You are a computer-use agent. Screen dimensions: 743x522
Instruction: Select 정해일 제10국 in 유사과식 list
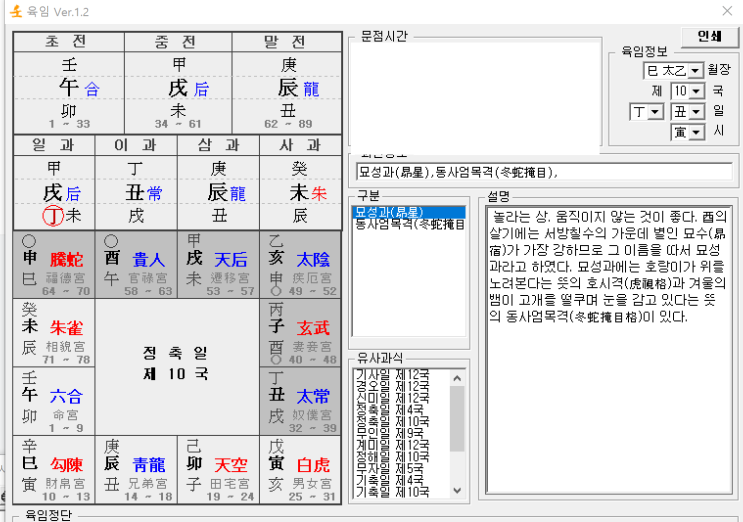392,457
